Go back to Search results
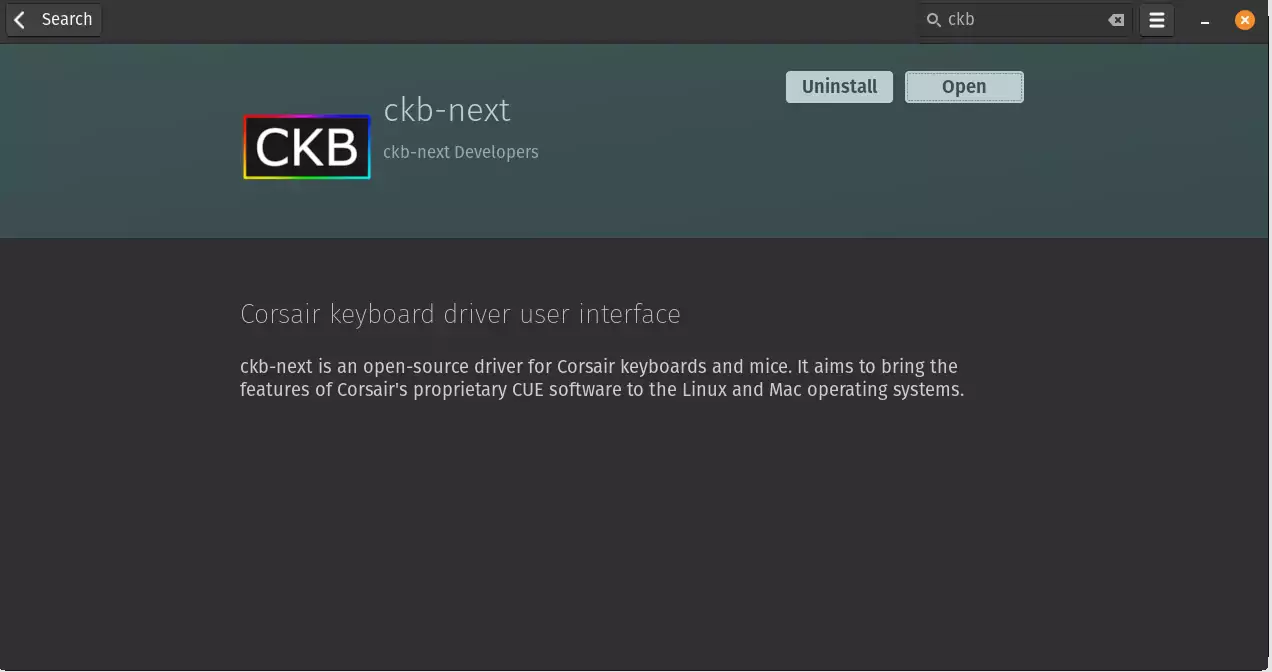 [54, 20]
